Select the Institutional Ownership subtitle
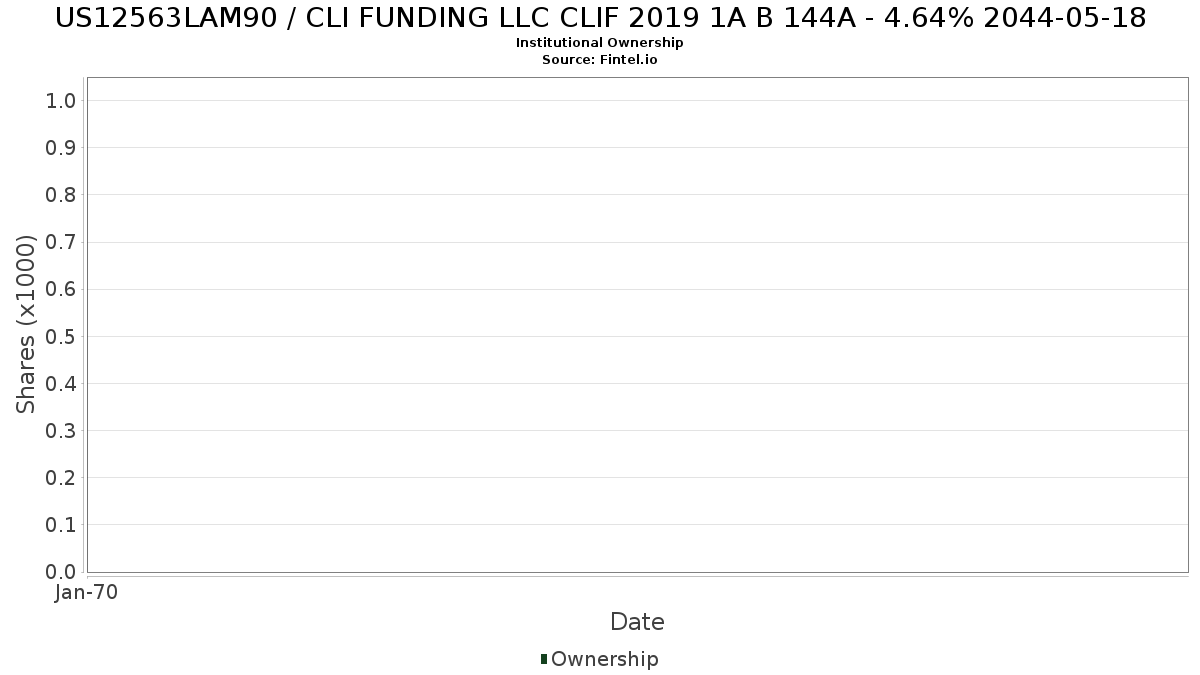This screenshot has width=1200, height=675. point(600,43)
